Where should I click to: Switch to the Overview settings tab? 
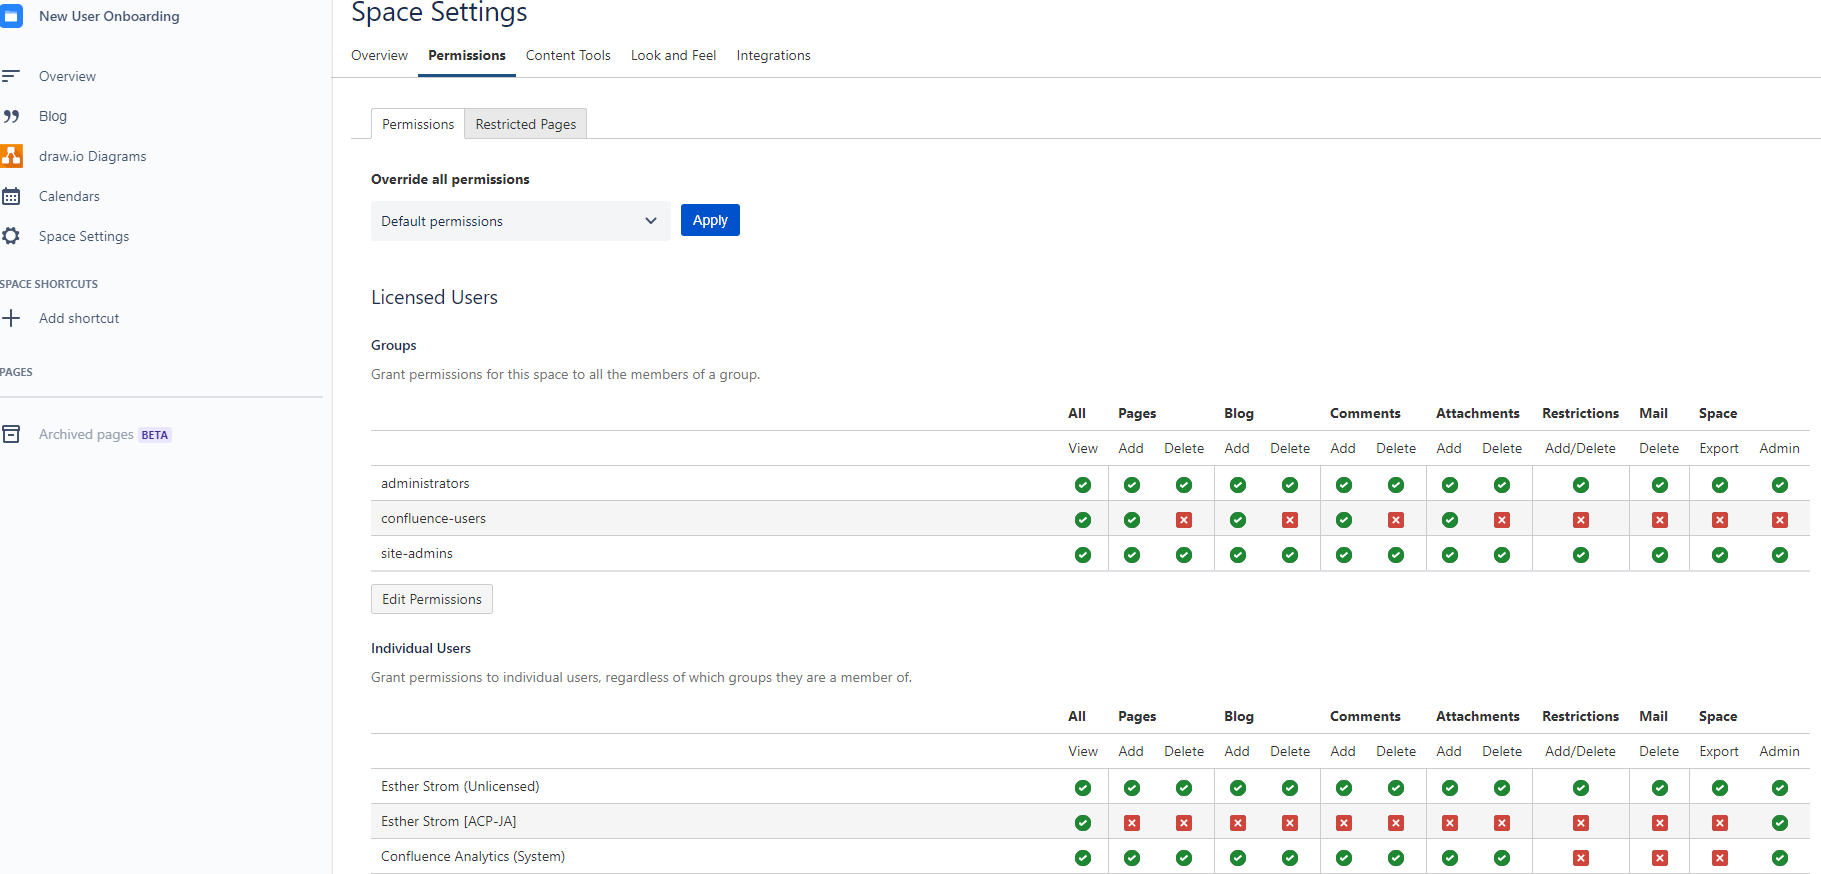pyautogui.click(x=379, y=55)
